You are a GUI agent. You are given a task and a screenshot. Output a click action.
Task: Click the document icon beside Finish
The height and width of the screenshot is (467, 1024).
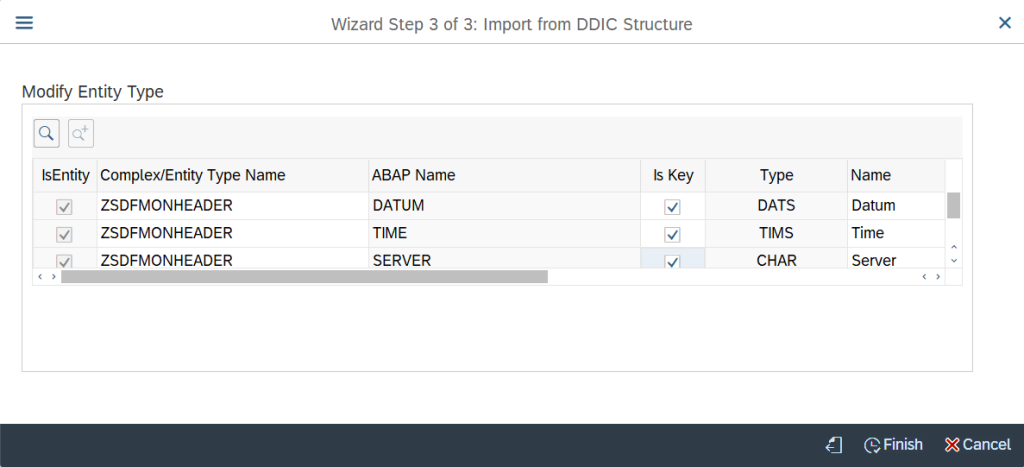pyautogui.click(x=834, y=445)
